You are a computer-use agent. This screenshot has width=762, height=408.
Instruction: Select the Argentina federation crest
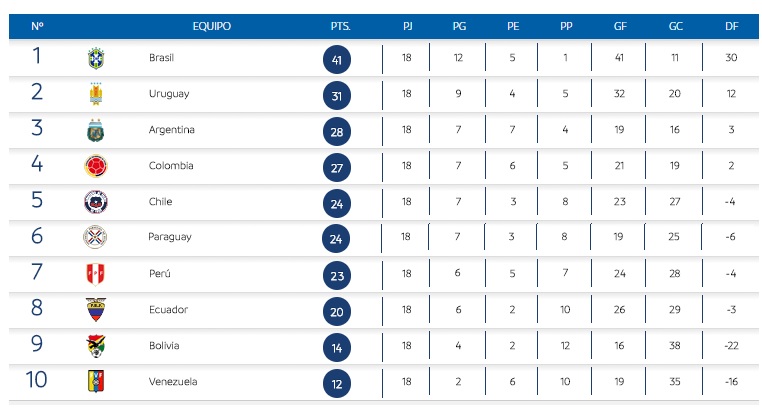click(96, 130)
